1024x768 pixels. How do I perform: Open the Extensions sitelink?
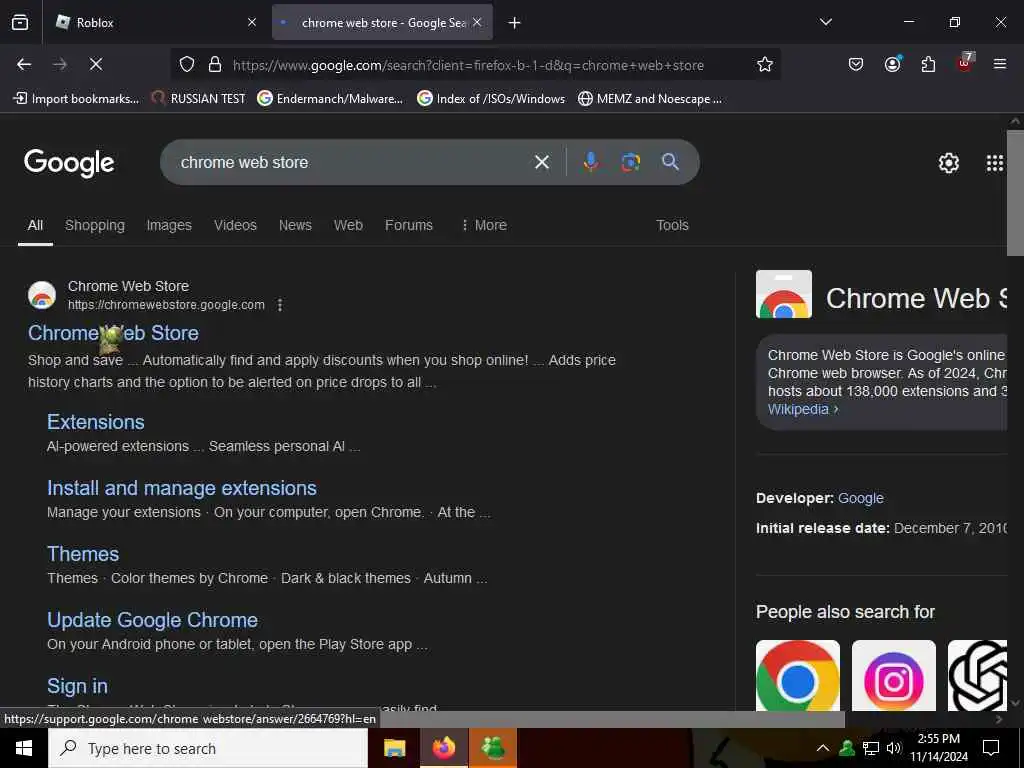pyautogui.click(x=96, y=422)
